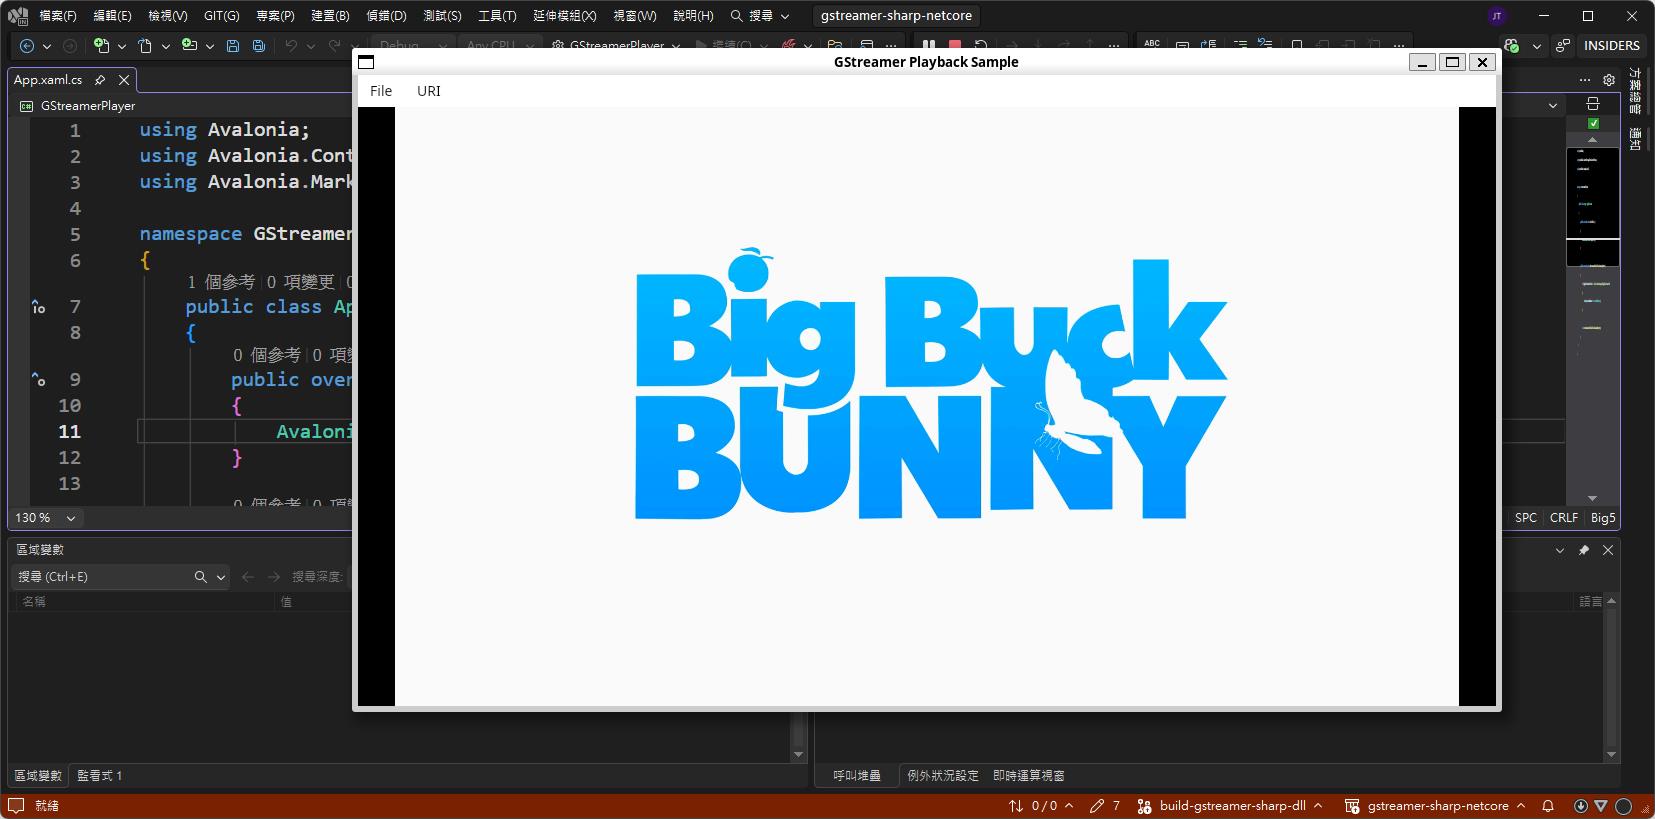Click the Save All toolbar icon
This screenshot has height=819, width=1655.
[x=259, y=46]
